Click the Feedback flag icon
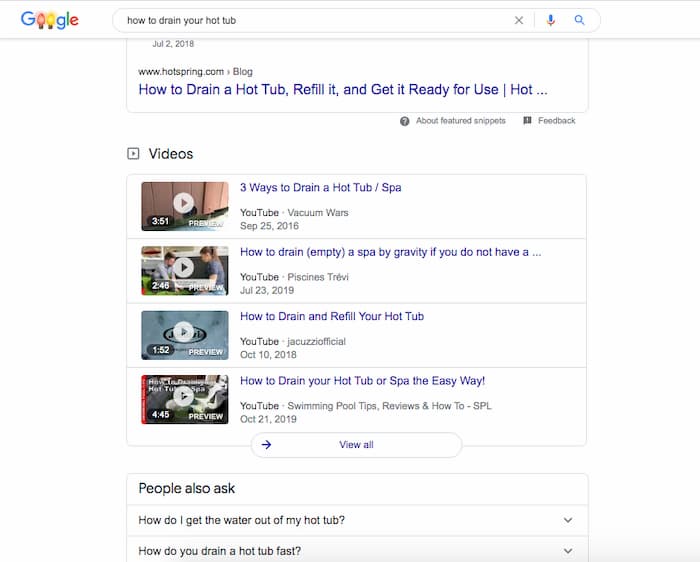The height and width of the screenshot is (562, 700). coord(527,121)
